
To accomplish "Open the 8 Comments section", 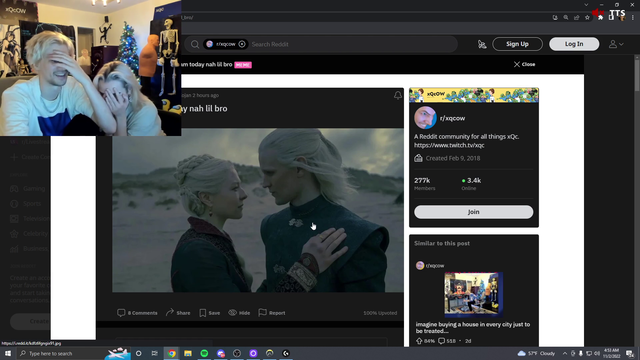I will 137,313.
